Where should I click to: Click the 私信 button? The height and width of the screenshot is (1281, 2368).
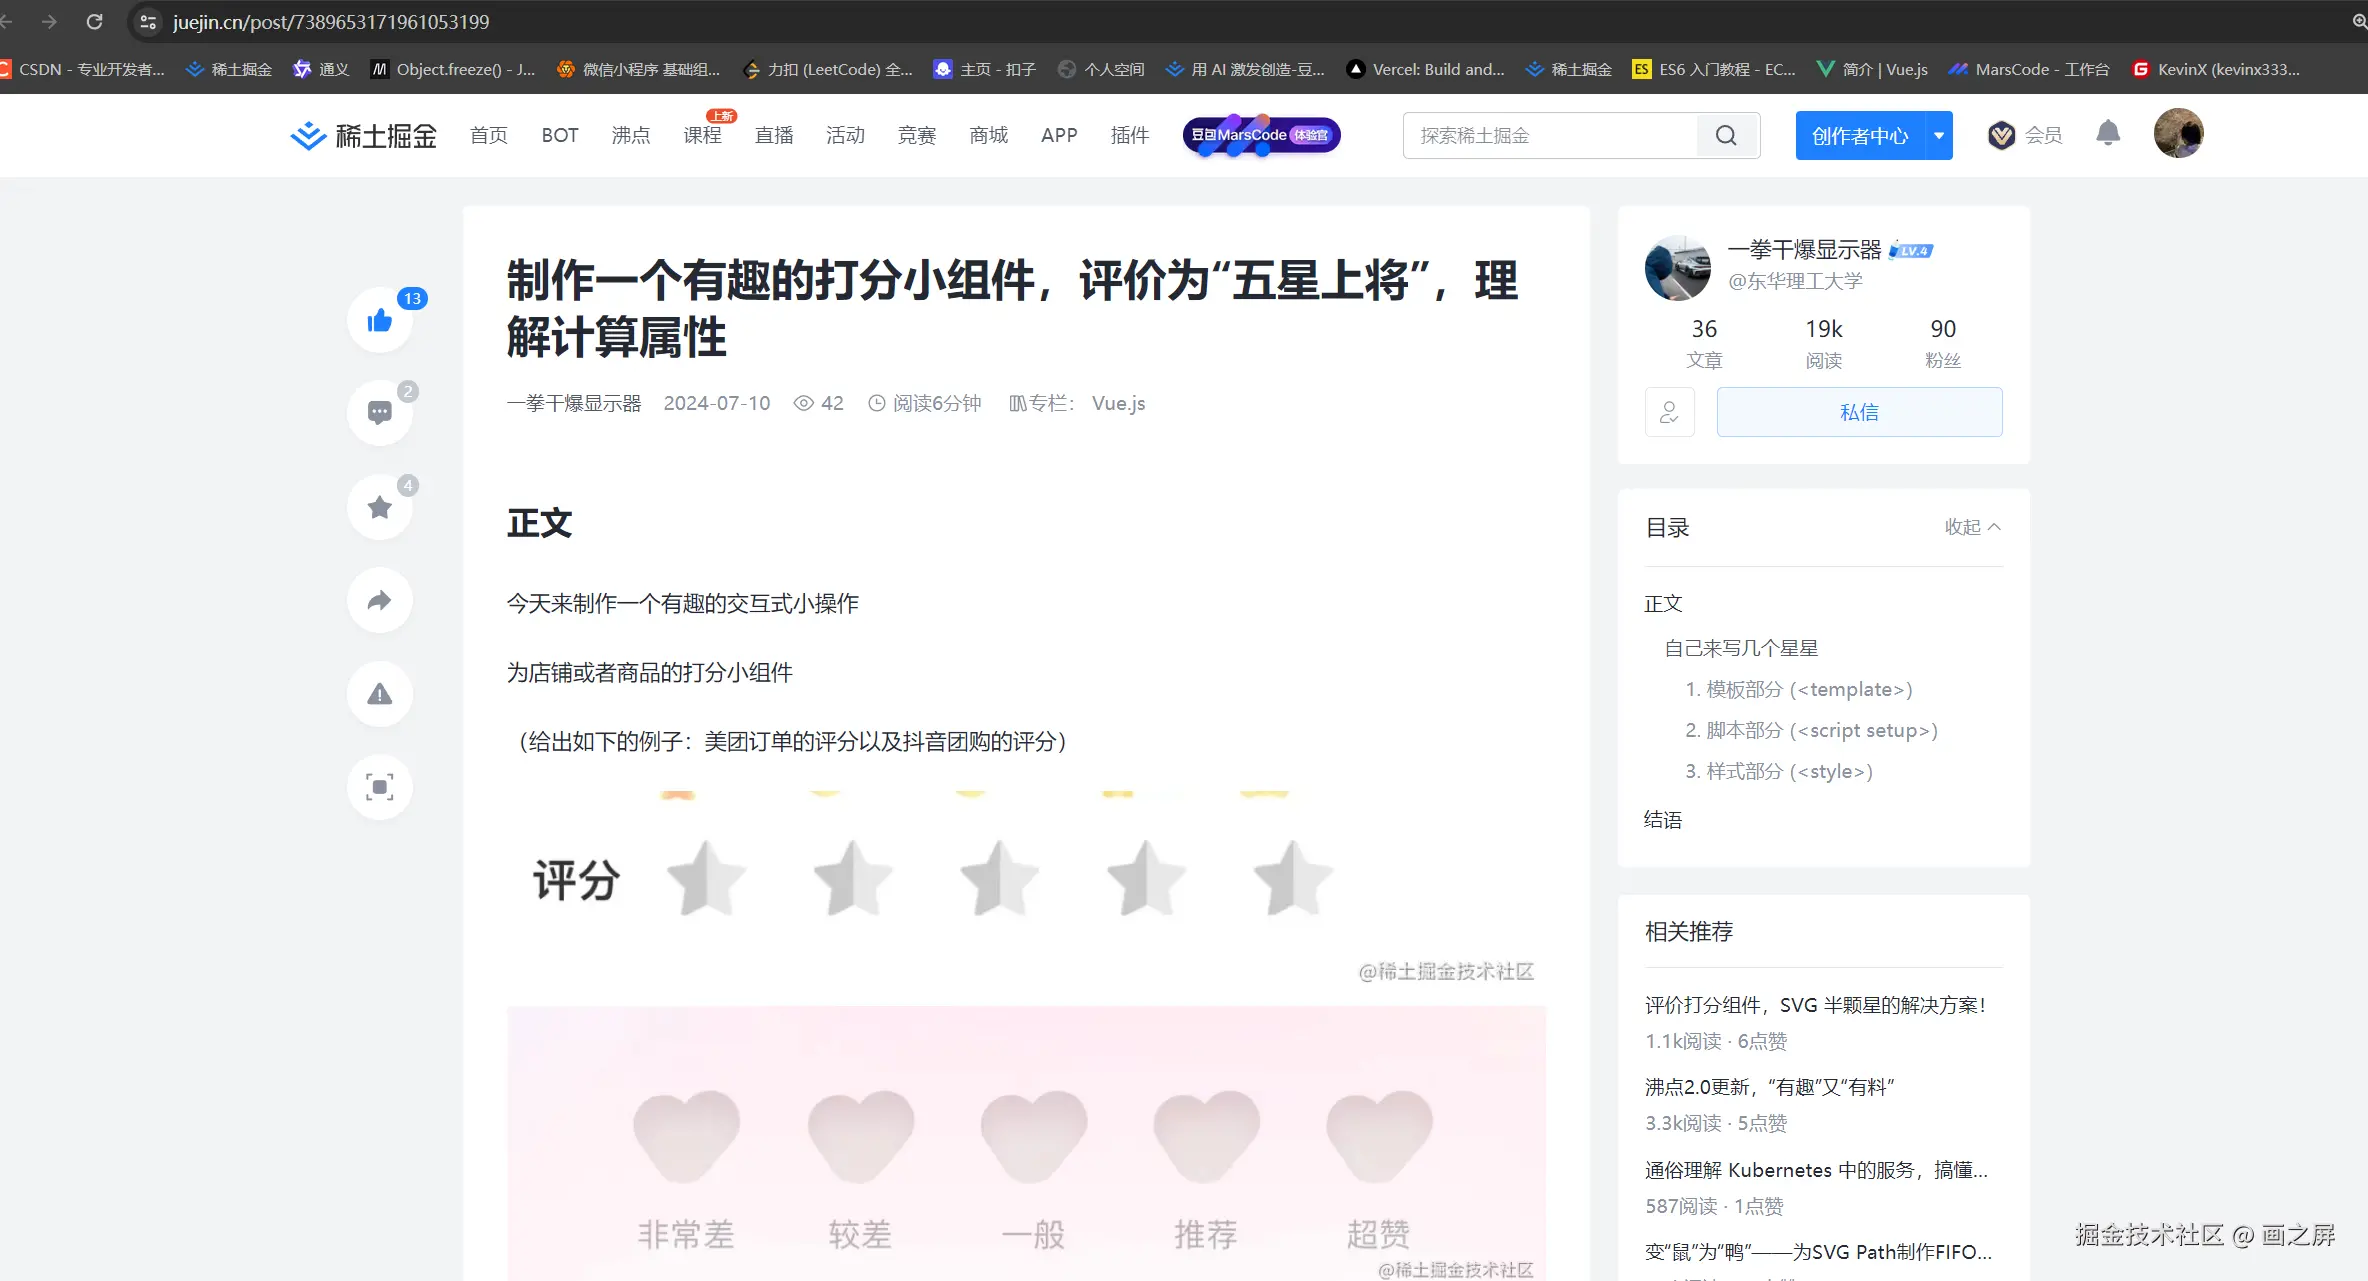pos(1859,412)
